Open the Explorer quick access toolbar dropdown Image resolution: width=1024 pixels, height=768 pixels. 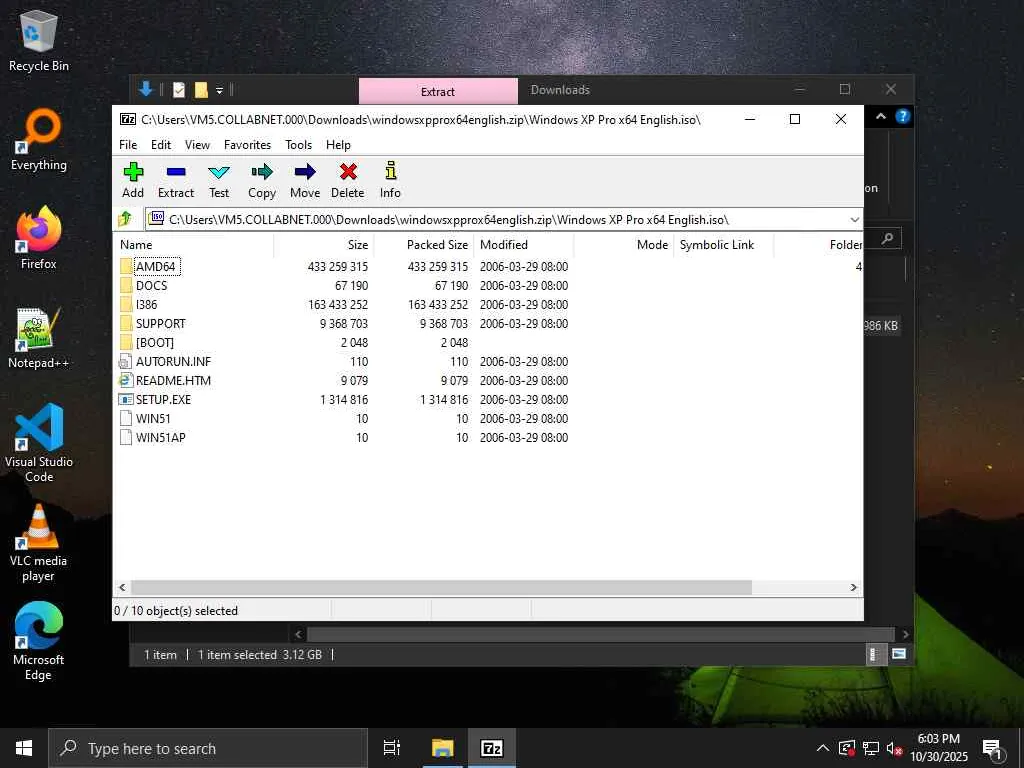click(219, 90)
